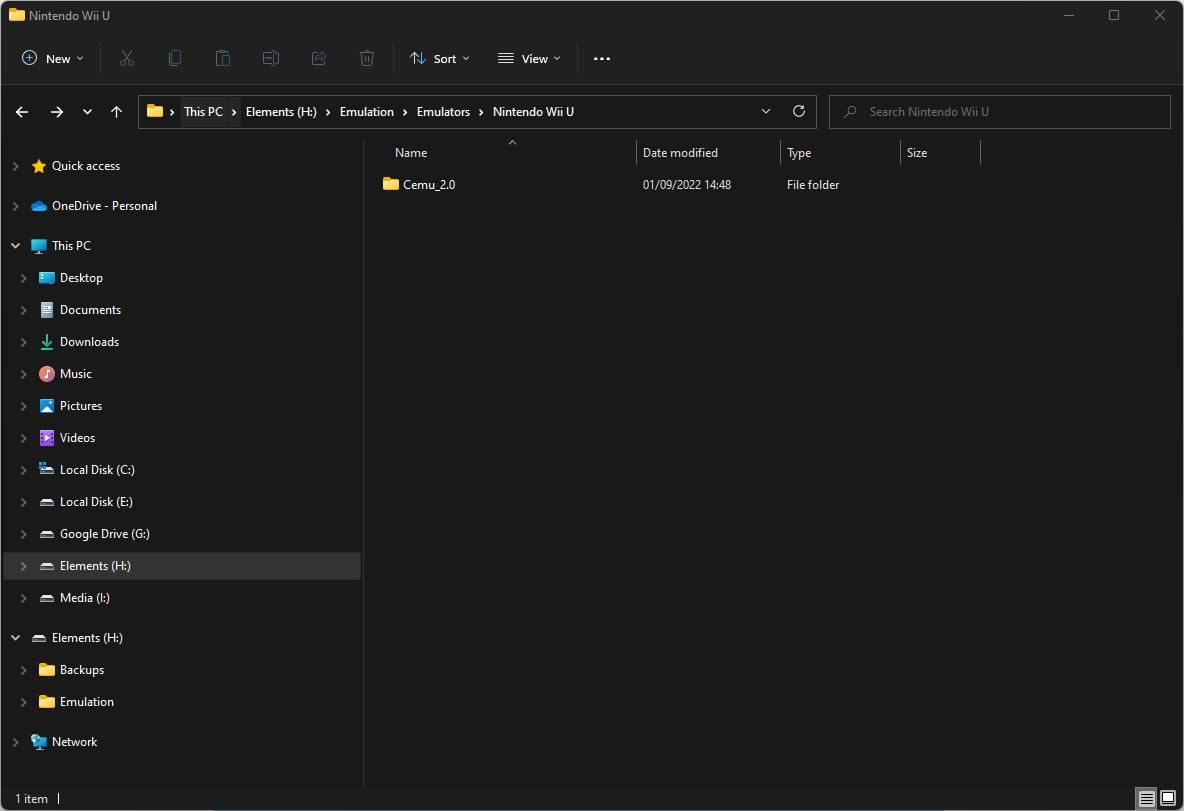Click the Copy icon in toolbar

[x=175, y=59]
